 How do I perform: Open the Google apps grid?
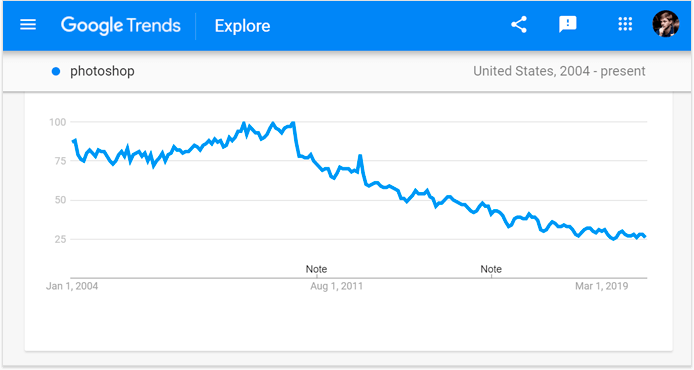coord(625,24)
